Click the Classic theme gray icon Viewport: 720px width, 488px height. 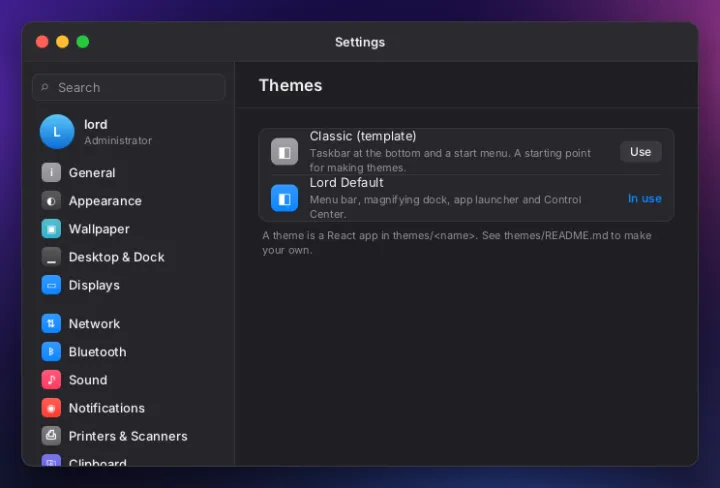point(284,151)
